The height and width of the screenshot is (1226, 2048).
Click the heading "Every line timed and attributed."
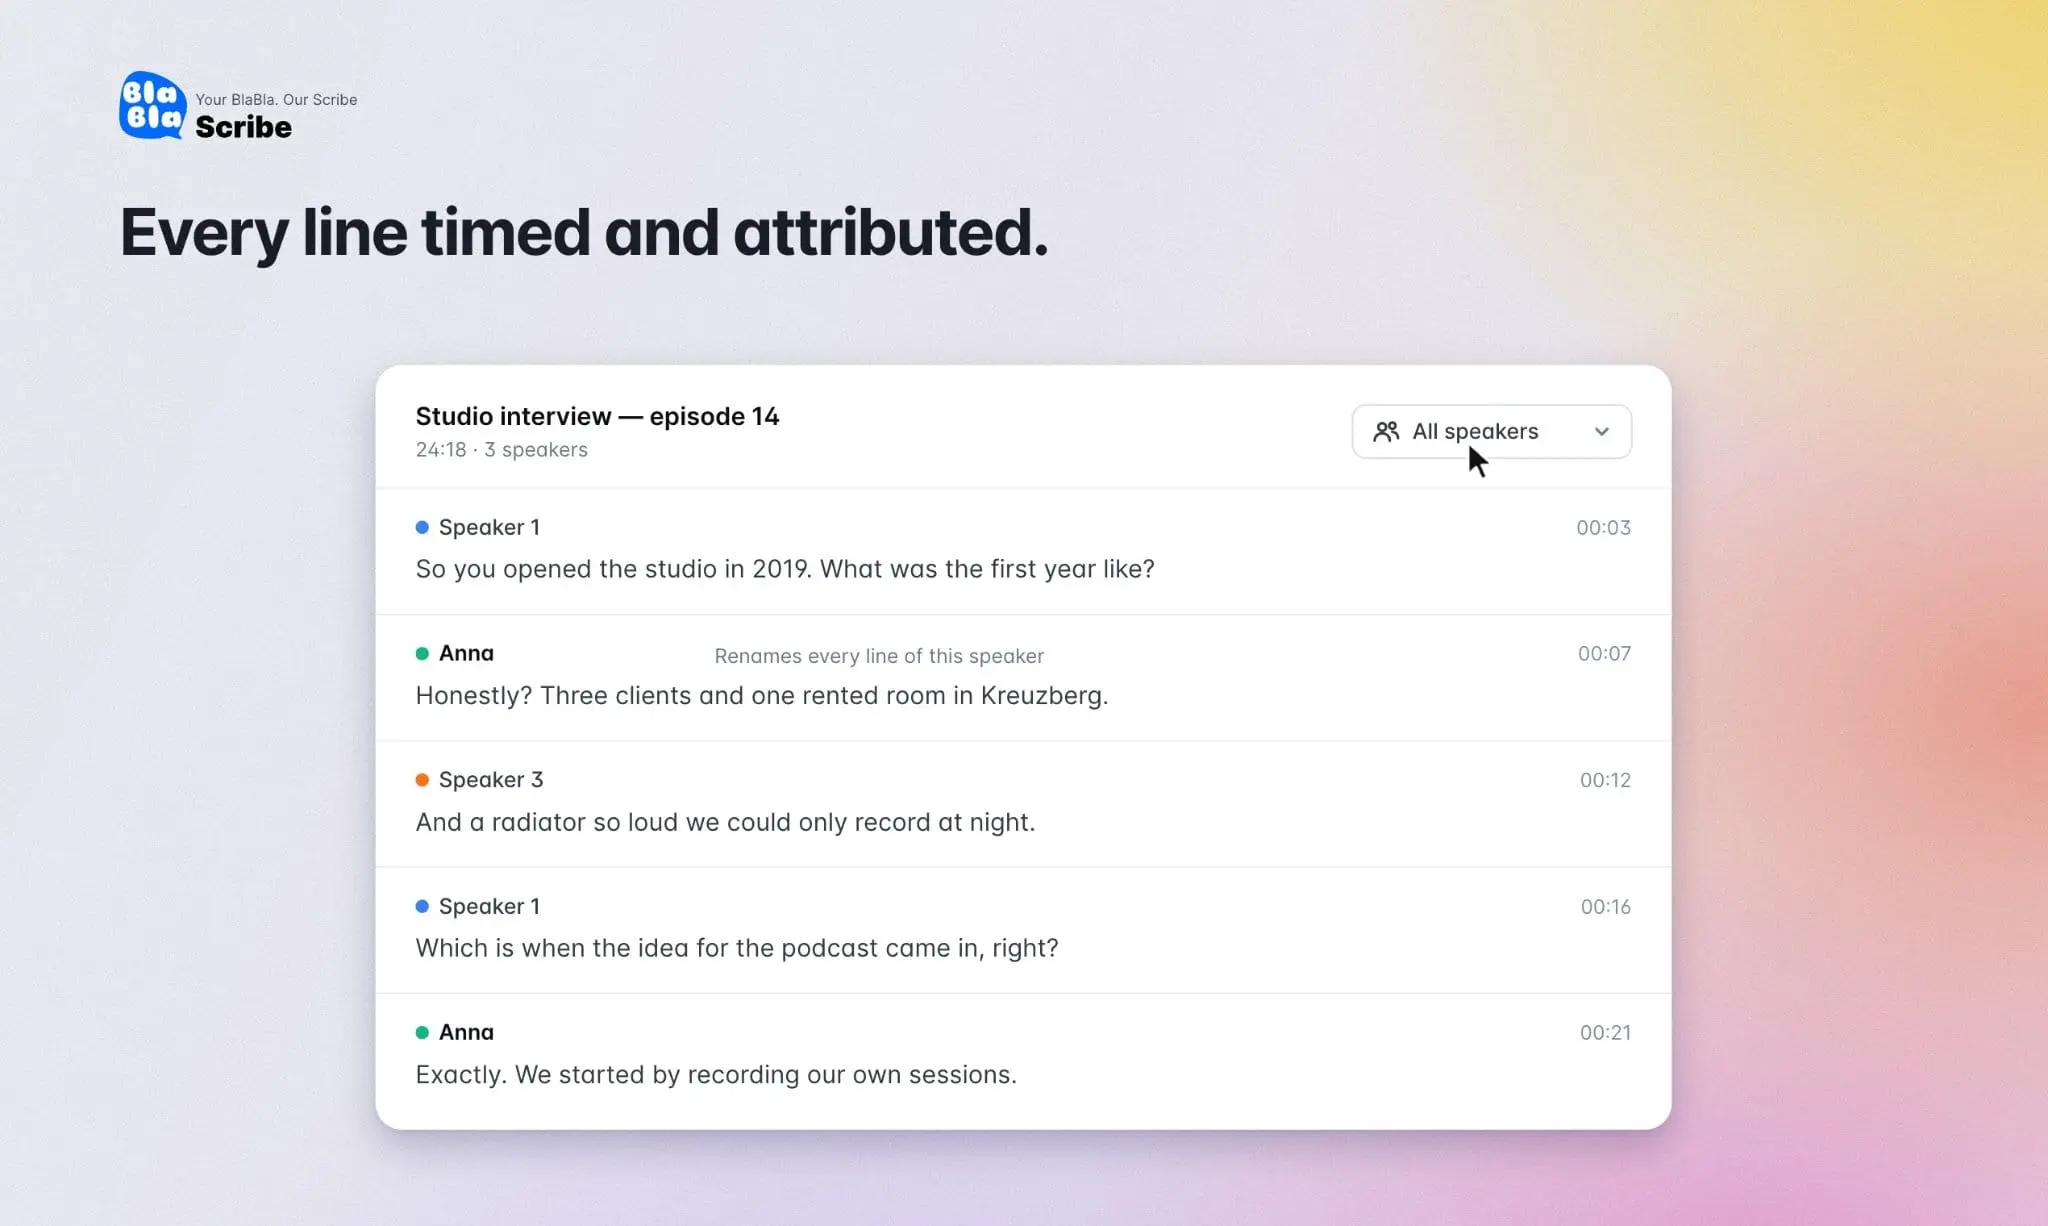point(584,232)
